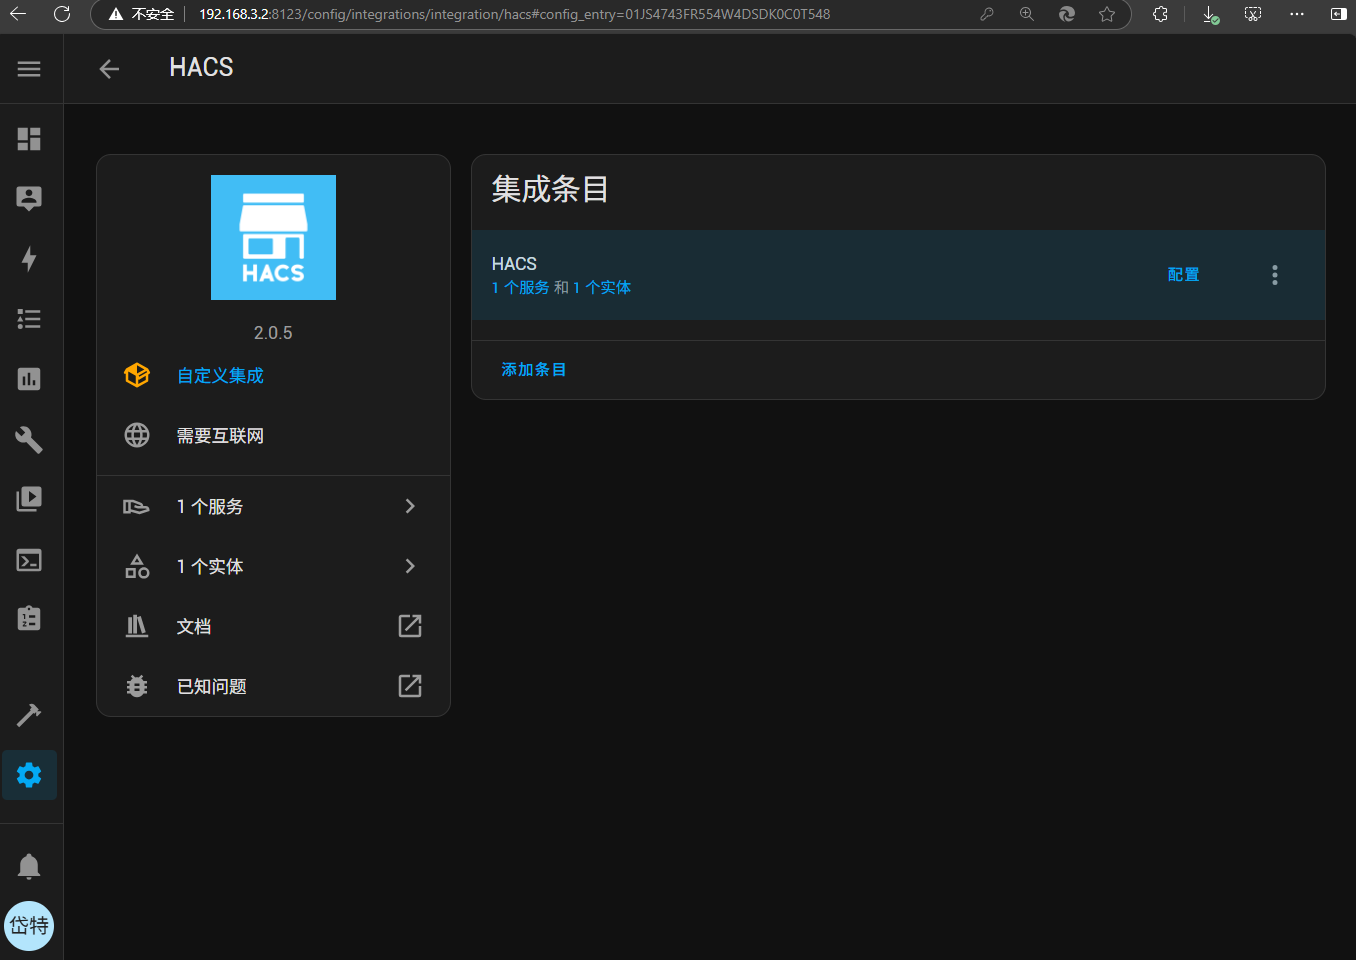The width and height of the screenshot is (1356, 960).
Task: Open the sidebar hamburger menu
Action: click(29, 69)
